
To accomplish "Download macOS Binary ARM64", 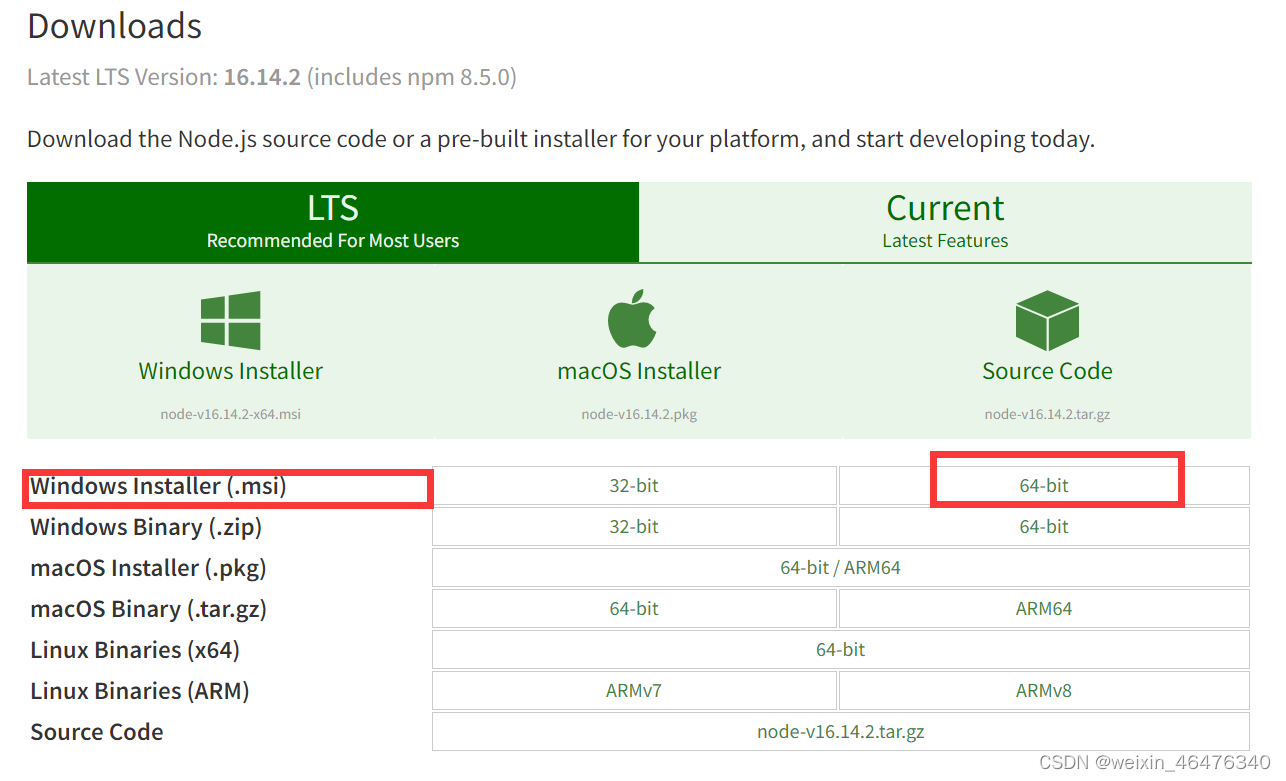I will click(1044, 609).
